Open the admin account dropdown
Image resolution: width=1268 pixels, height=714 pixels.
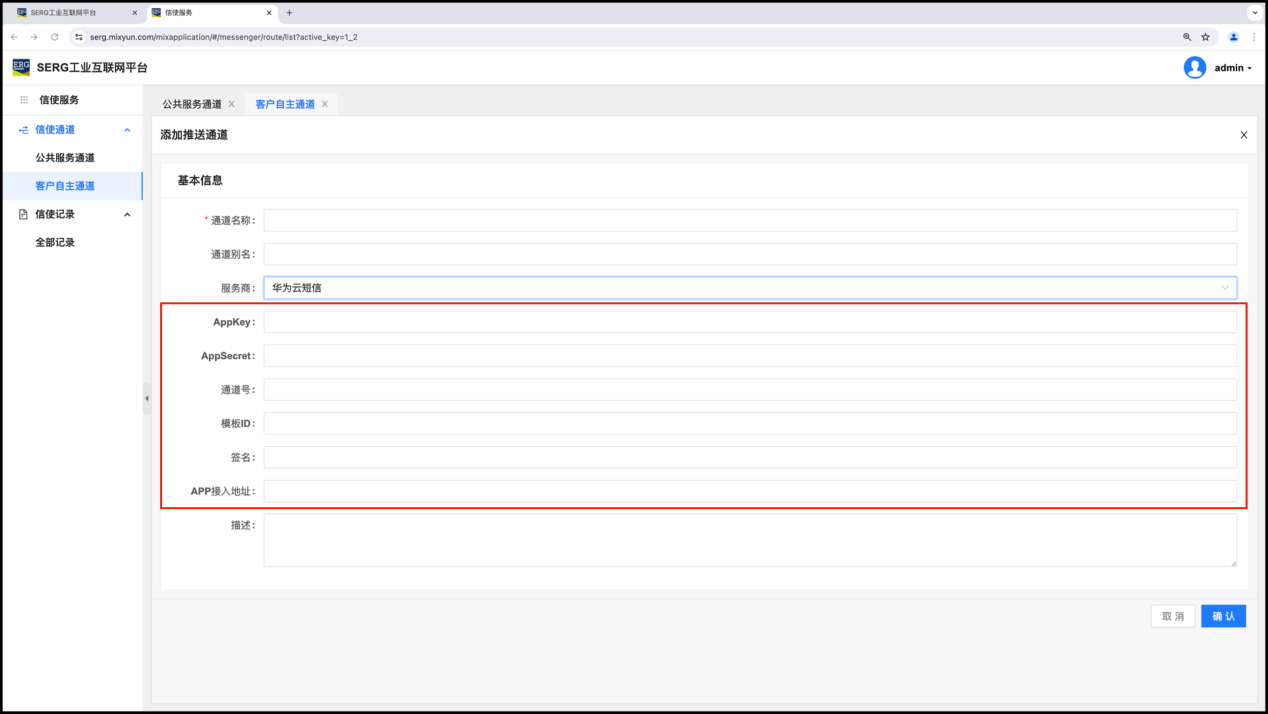click(x=1233, y=68)
